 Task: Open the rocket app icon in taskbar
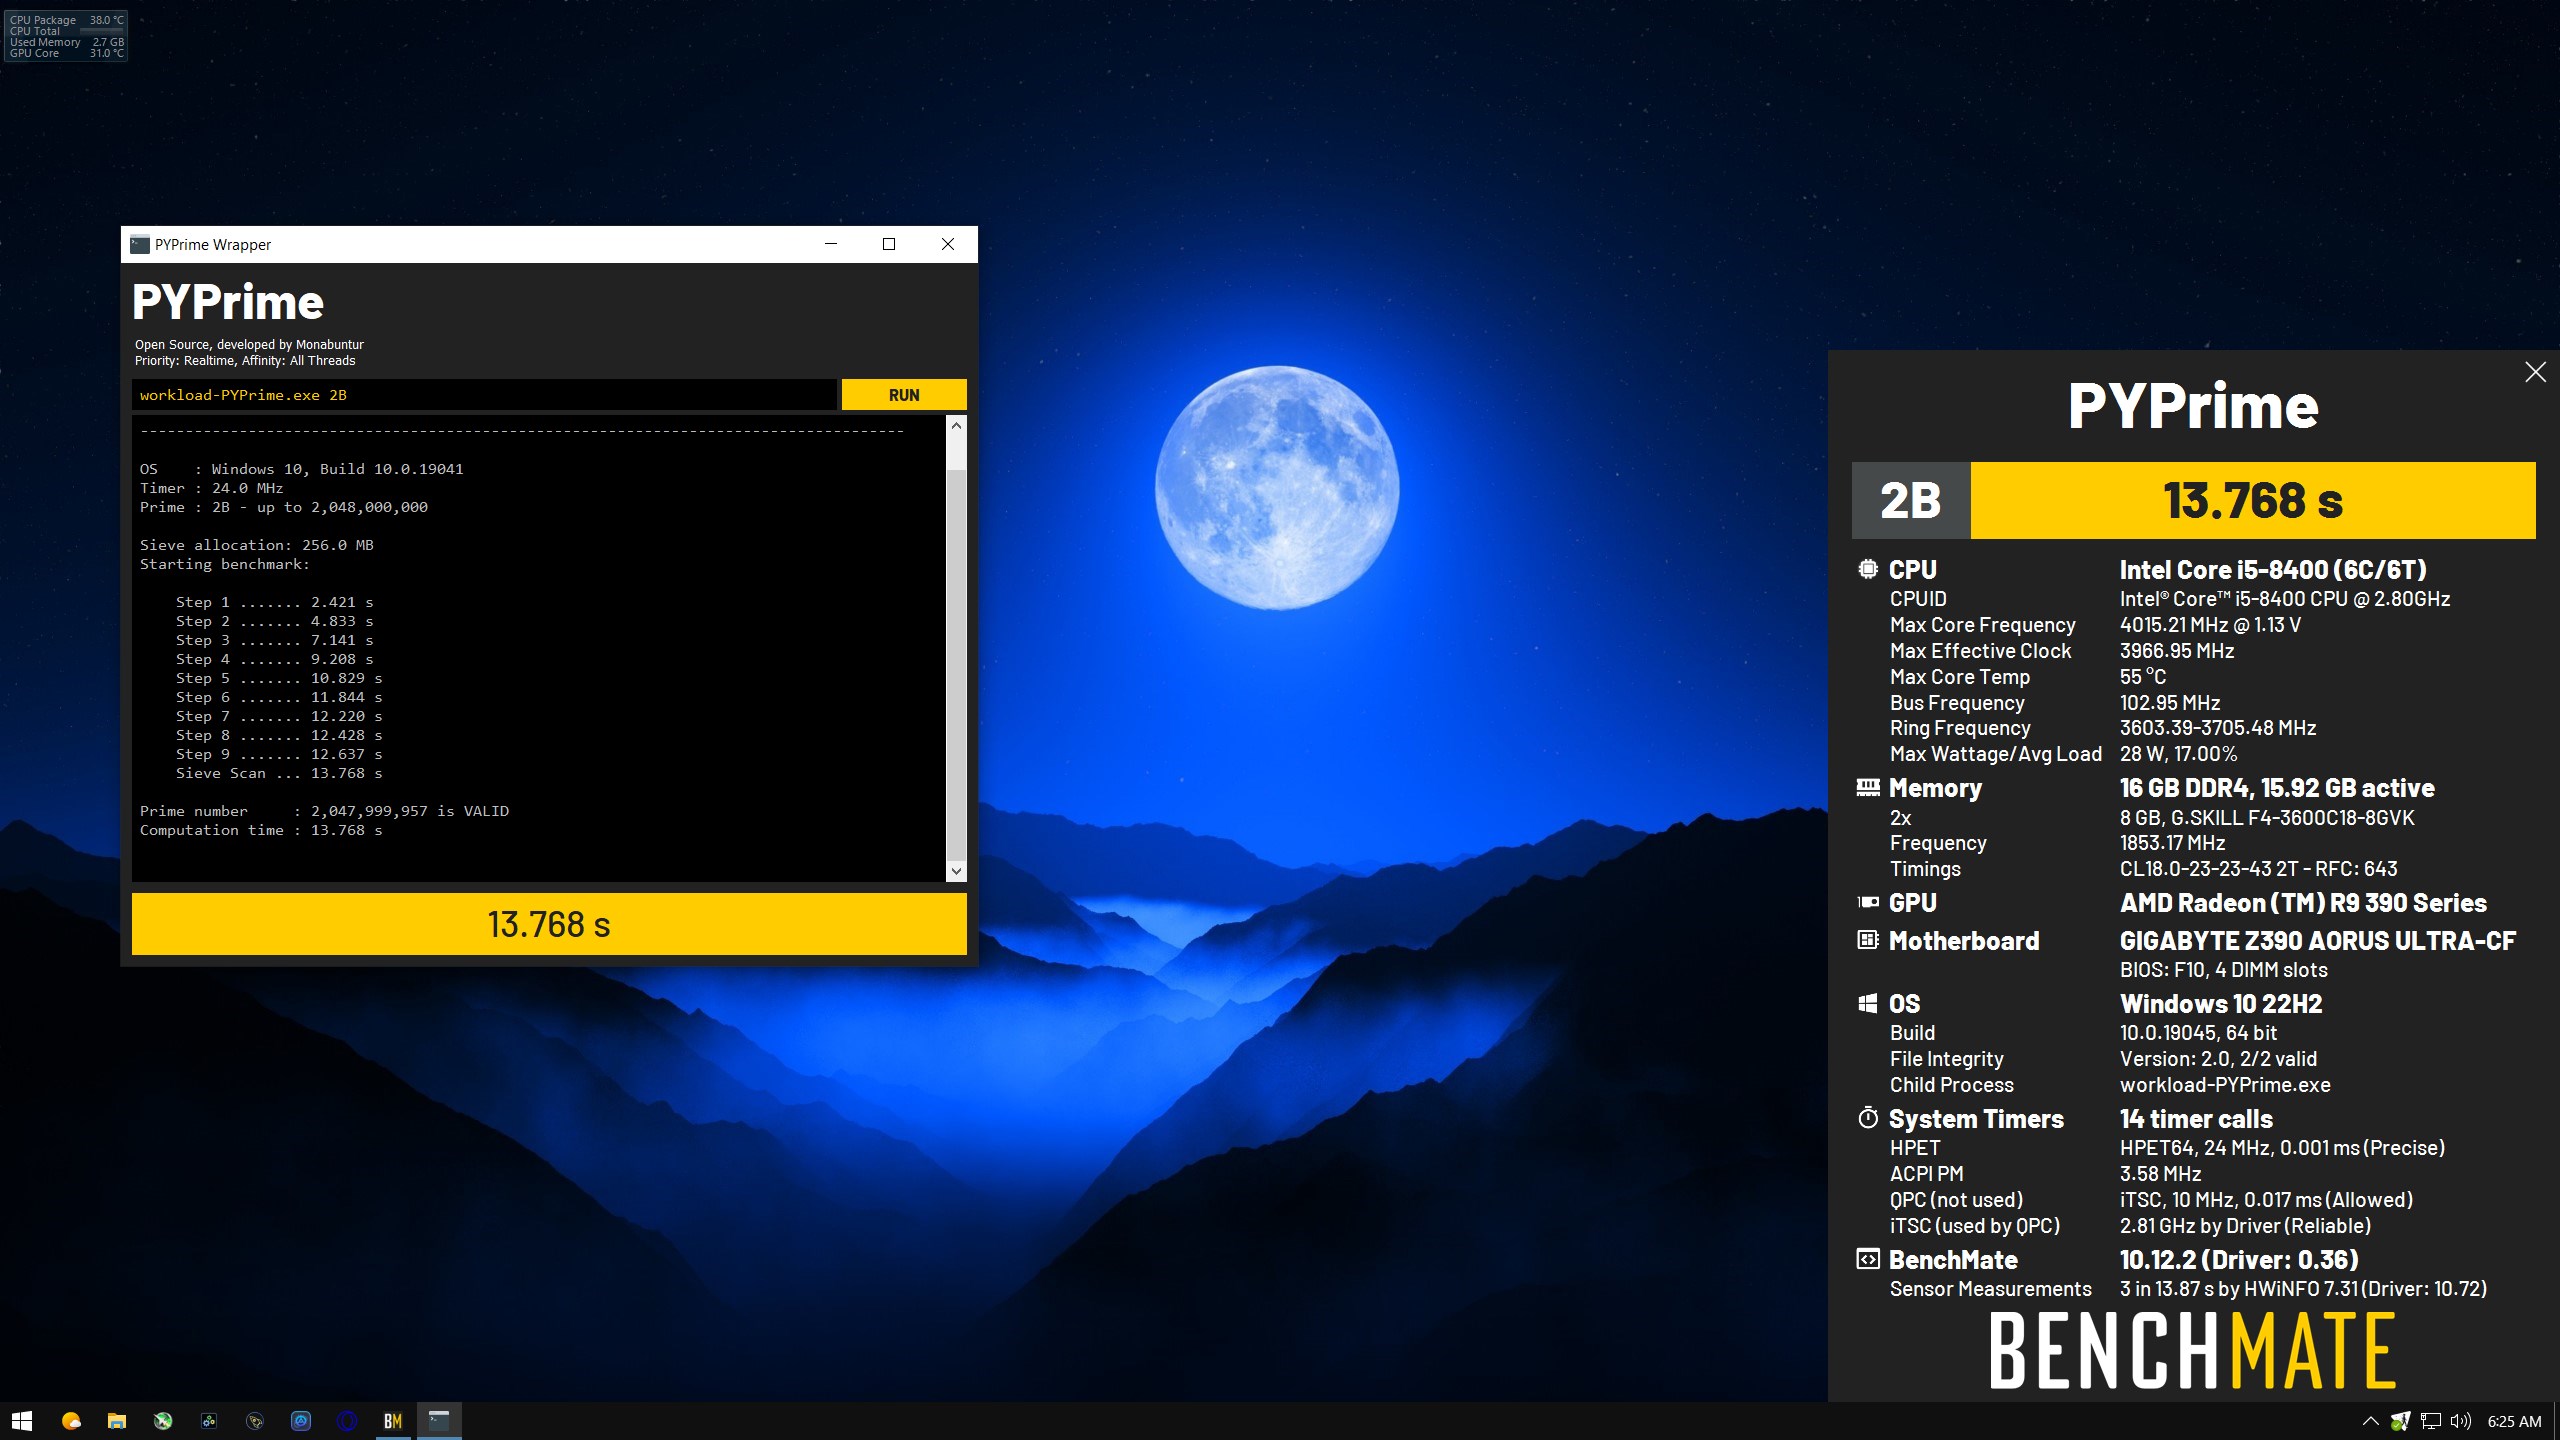point(255,1421)
